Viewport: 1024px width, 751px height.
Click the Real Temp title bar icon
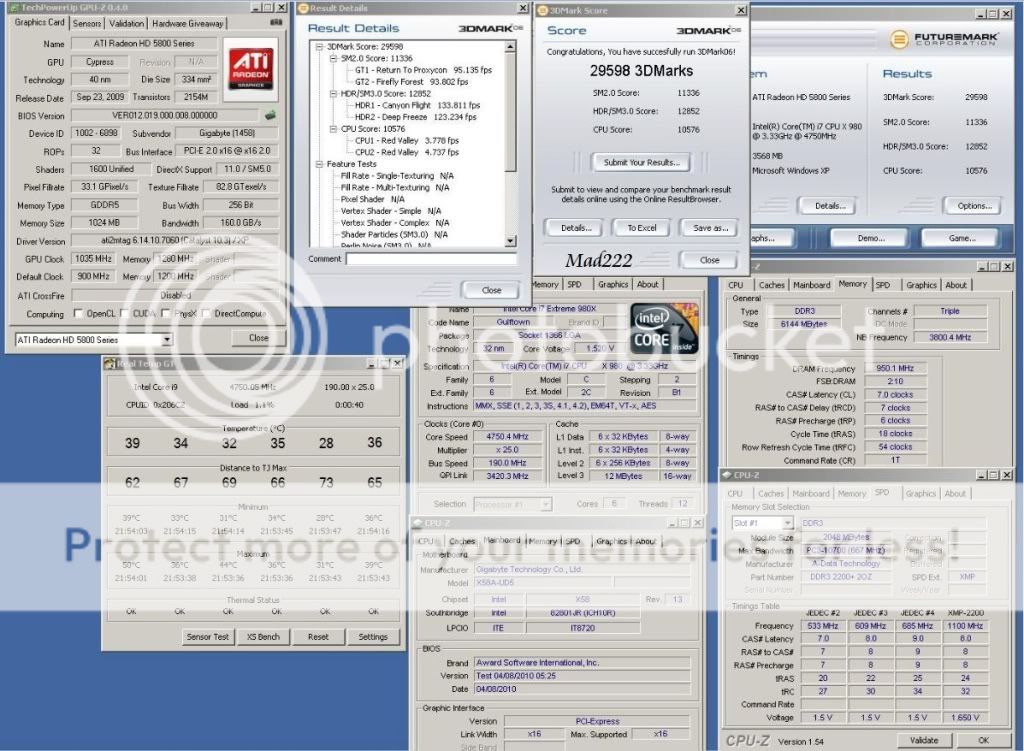point(110,364)
